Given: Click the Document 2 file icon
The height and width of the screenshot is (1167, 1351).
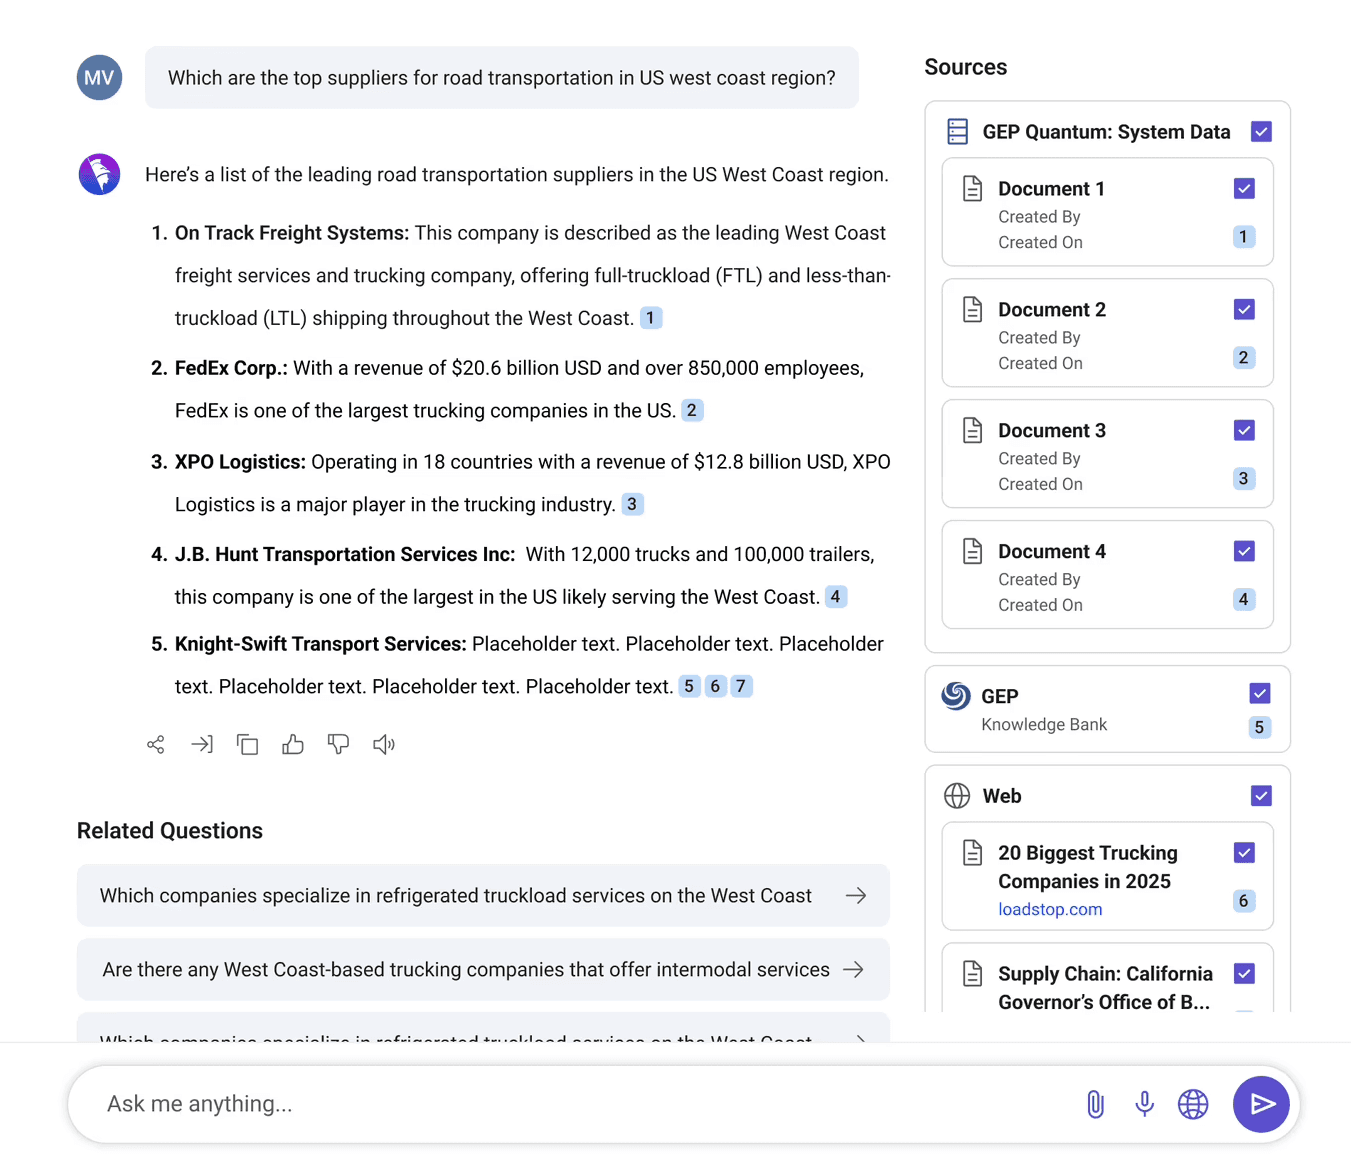Looking at the screenshot, I should coord(973,310).
